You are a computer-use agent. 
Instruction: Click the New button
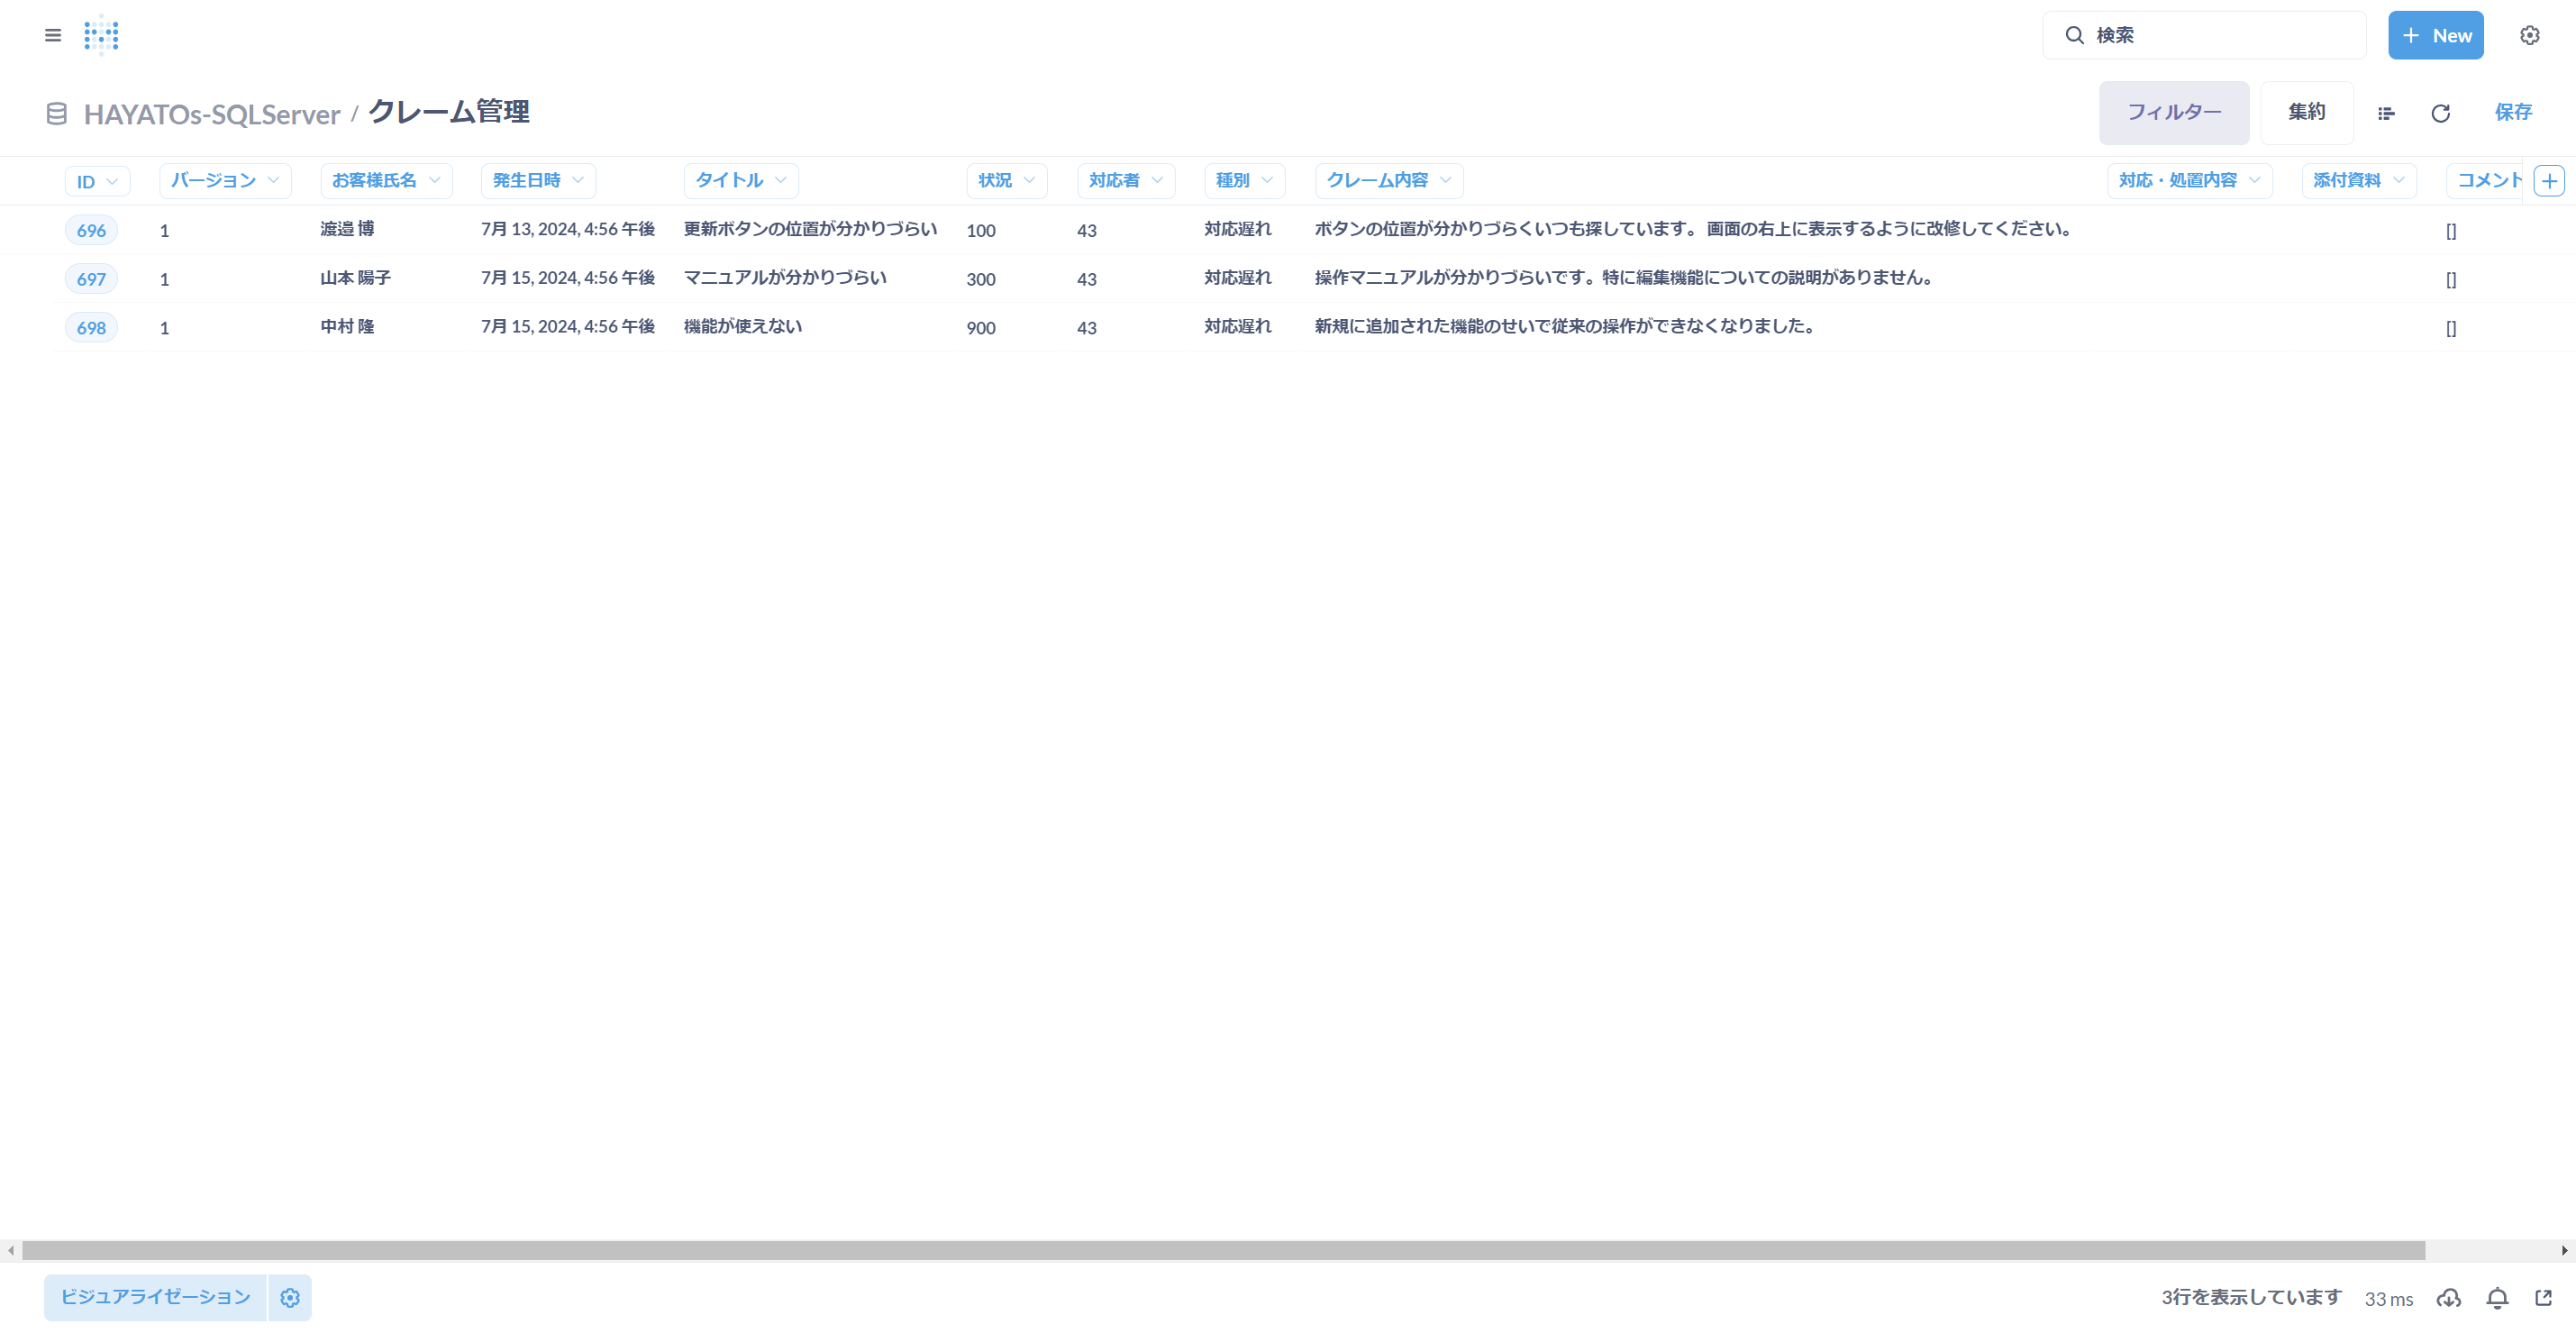click(2435, 35)
